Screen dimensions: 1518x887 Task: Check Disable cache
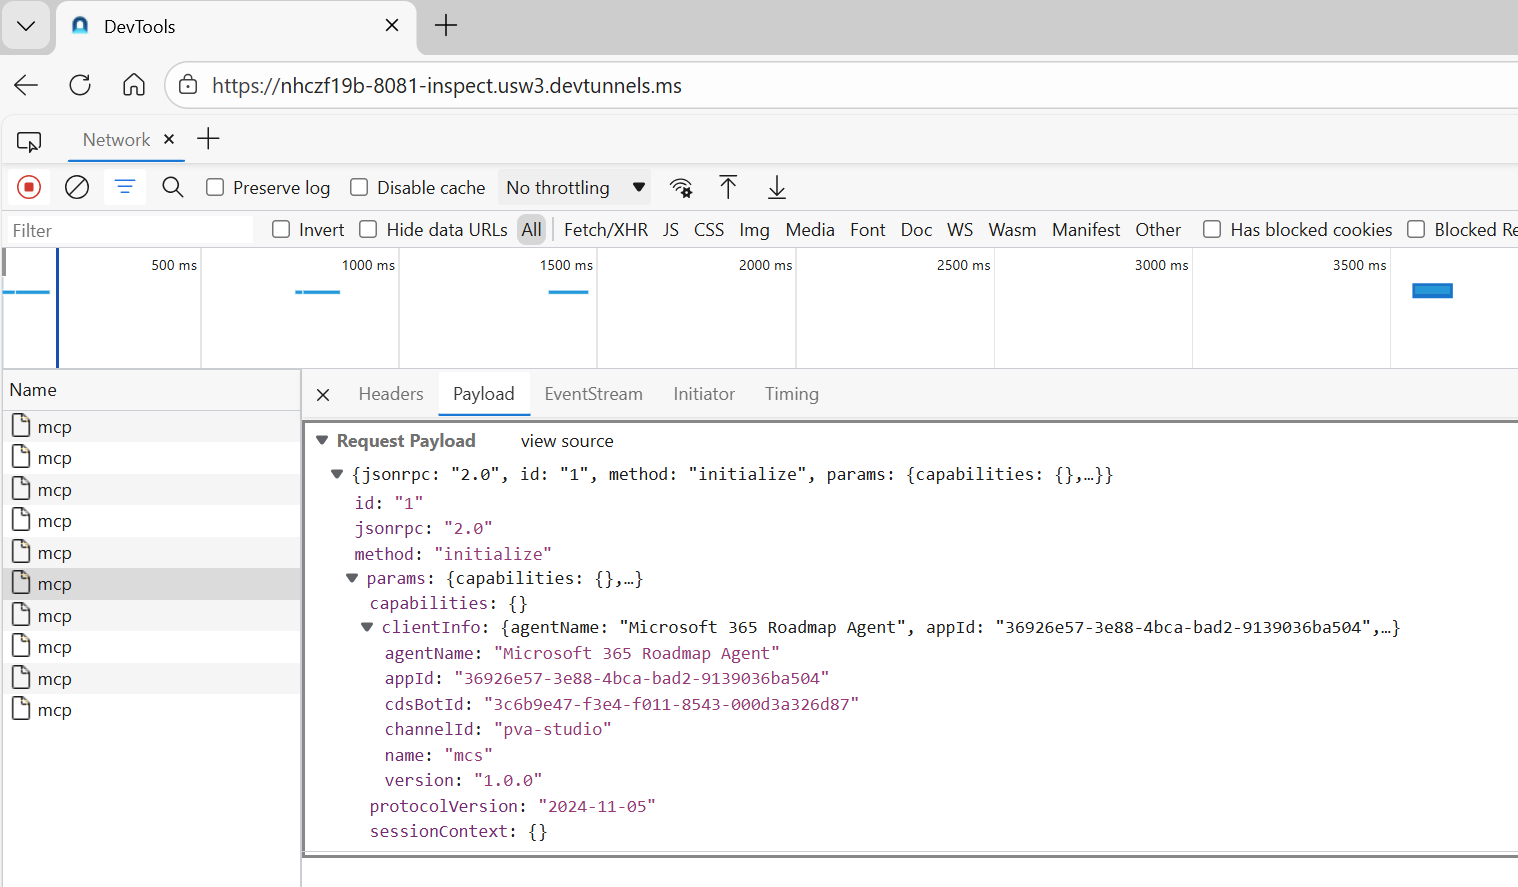coord(358,187)
